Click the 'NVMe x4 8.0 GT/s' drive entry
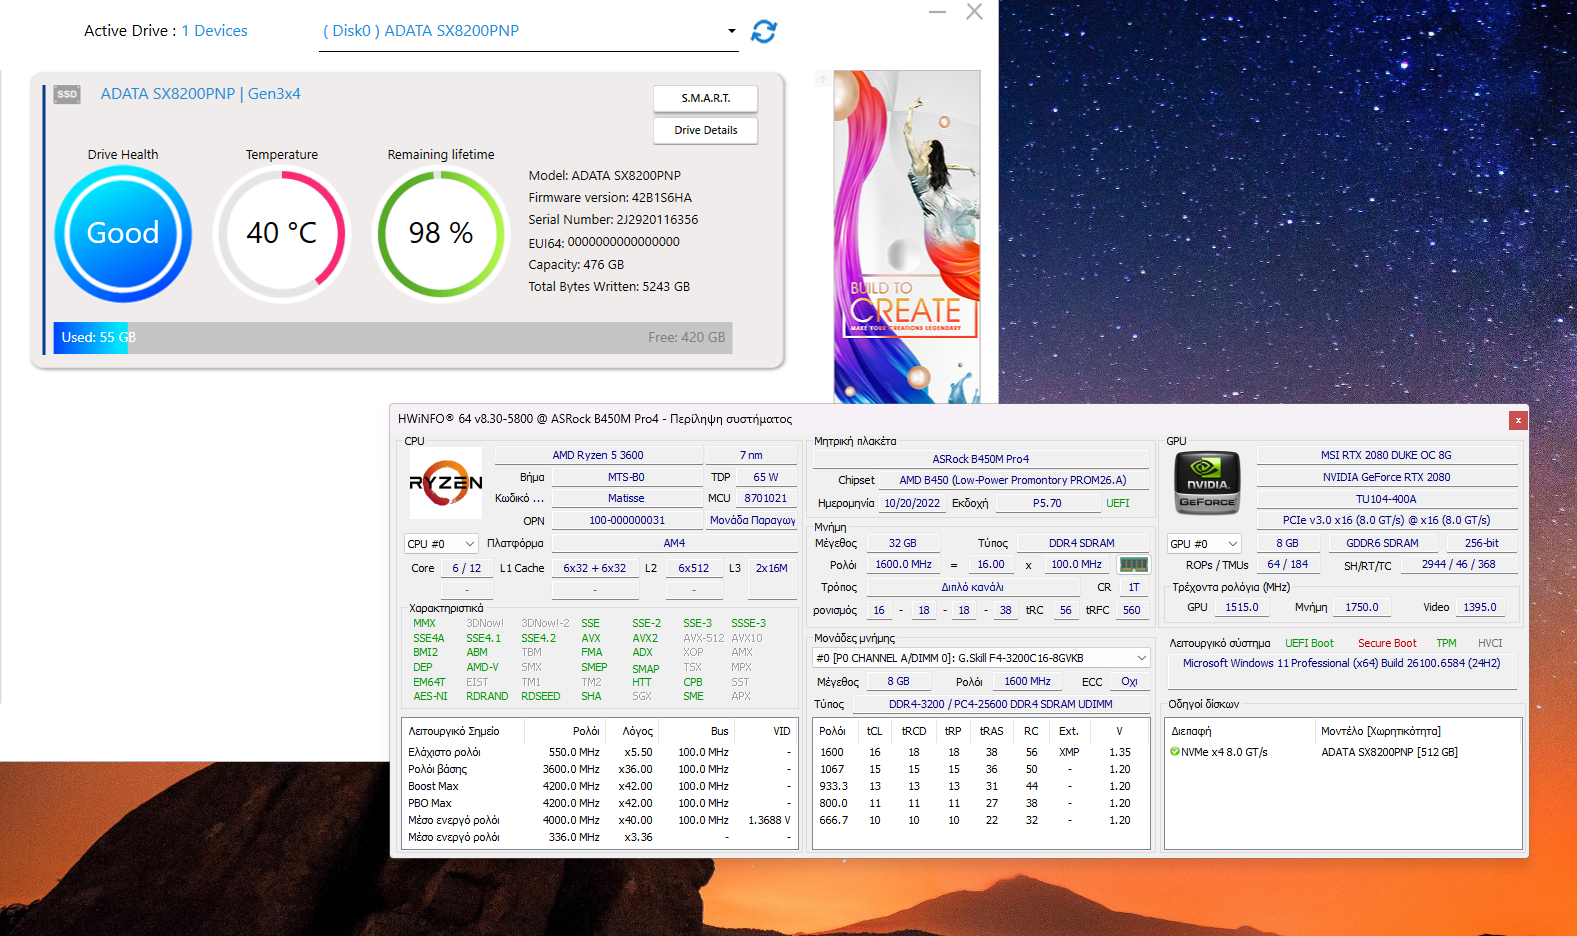1577x936 pixels. pyautogui.click(x=1224, y=752)
